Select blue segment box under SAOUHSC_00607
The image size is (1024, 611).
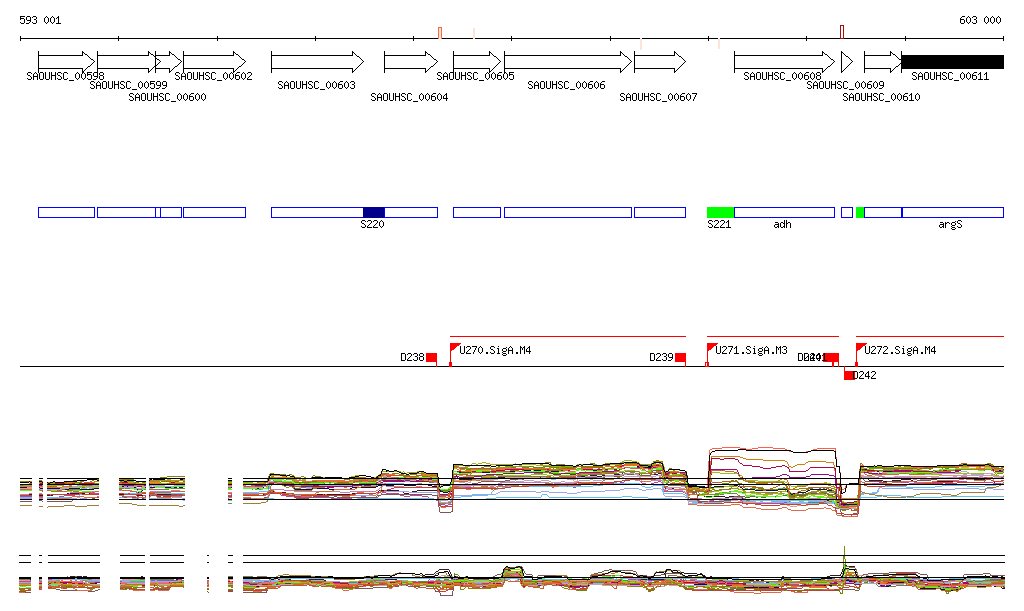coord(660,212)
